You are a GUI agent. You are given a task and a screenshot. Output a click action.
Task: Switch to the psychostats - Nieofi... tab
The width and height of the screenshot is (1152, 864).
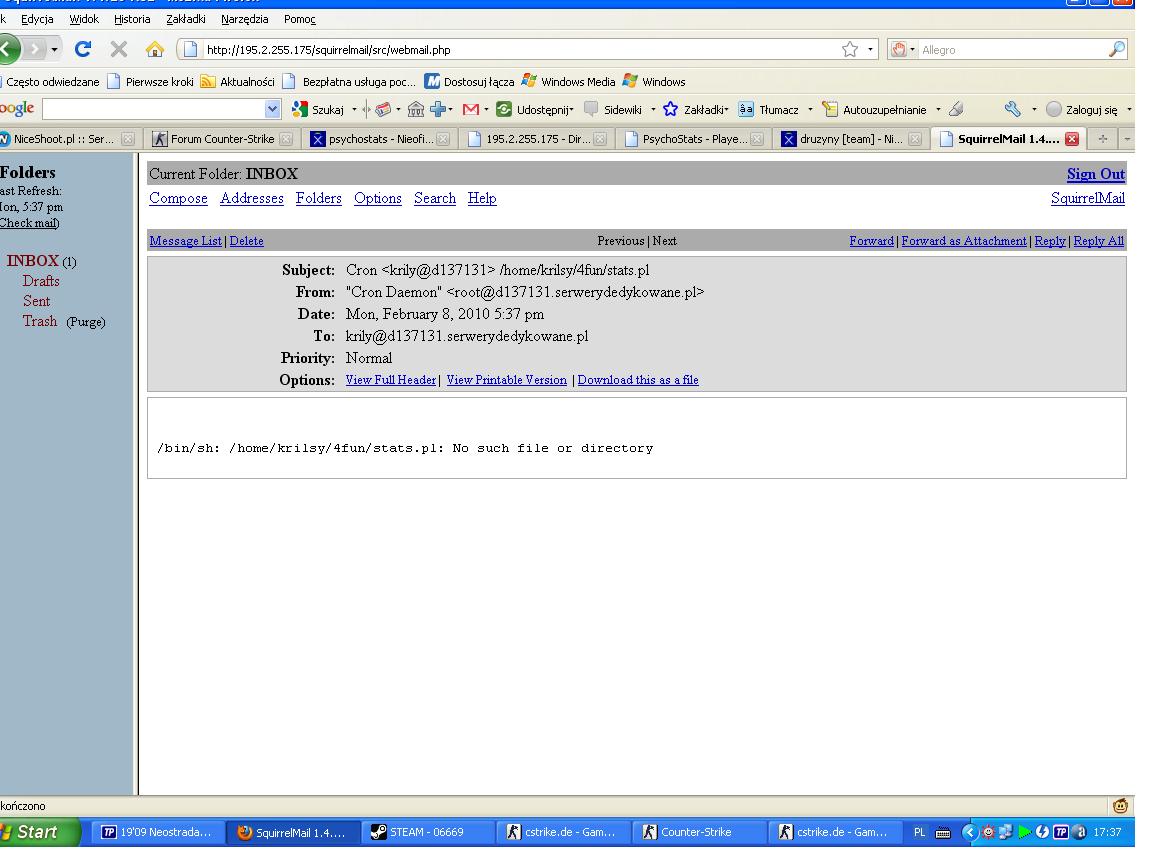[380, 139]
